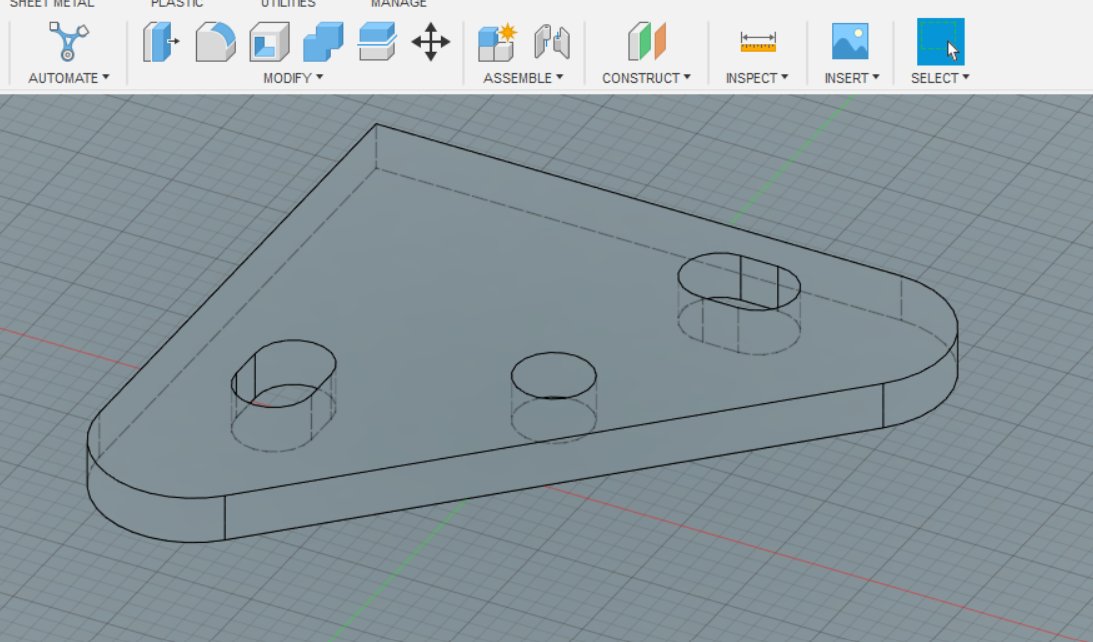The height and width of the screenshot is (642, 1093).
Task: Launch the Measure ruler tool
Action: click(x=758, y=42)
